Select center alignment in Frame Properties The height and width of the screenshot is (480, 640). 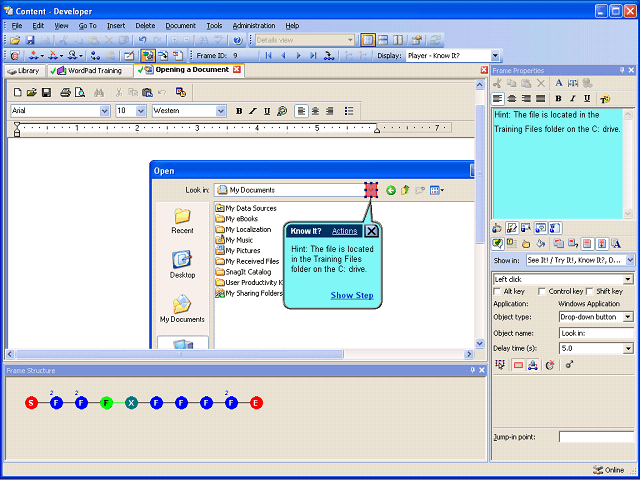click(512, 99)
